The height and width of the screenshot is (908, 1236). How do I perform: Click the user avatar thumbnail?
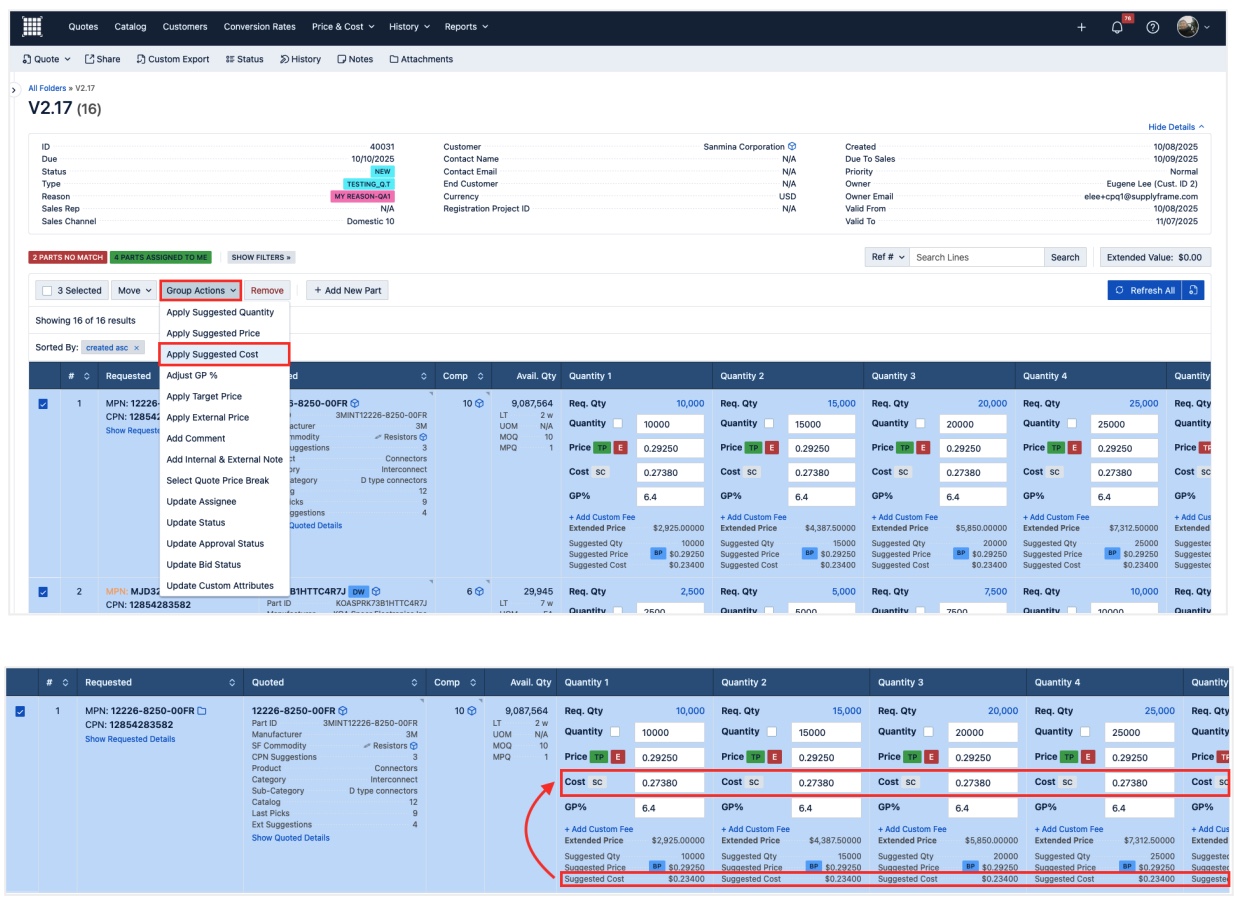(1188, 27)
